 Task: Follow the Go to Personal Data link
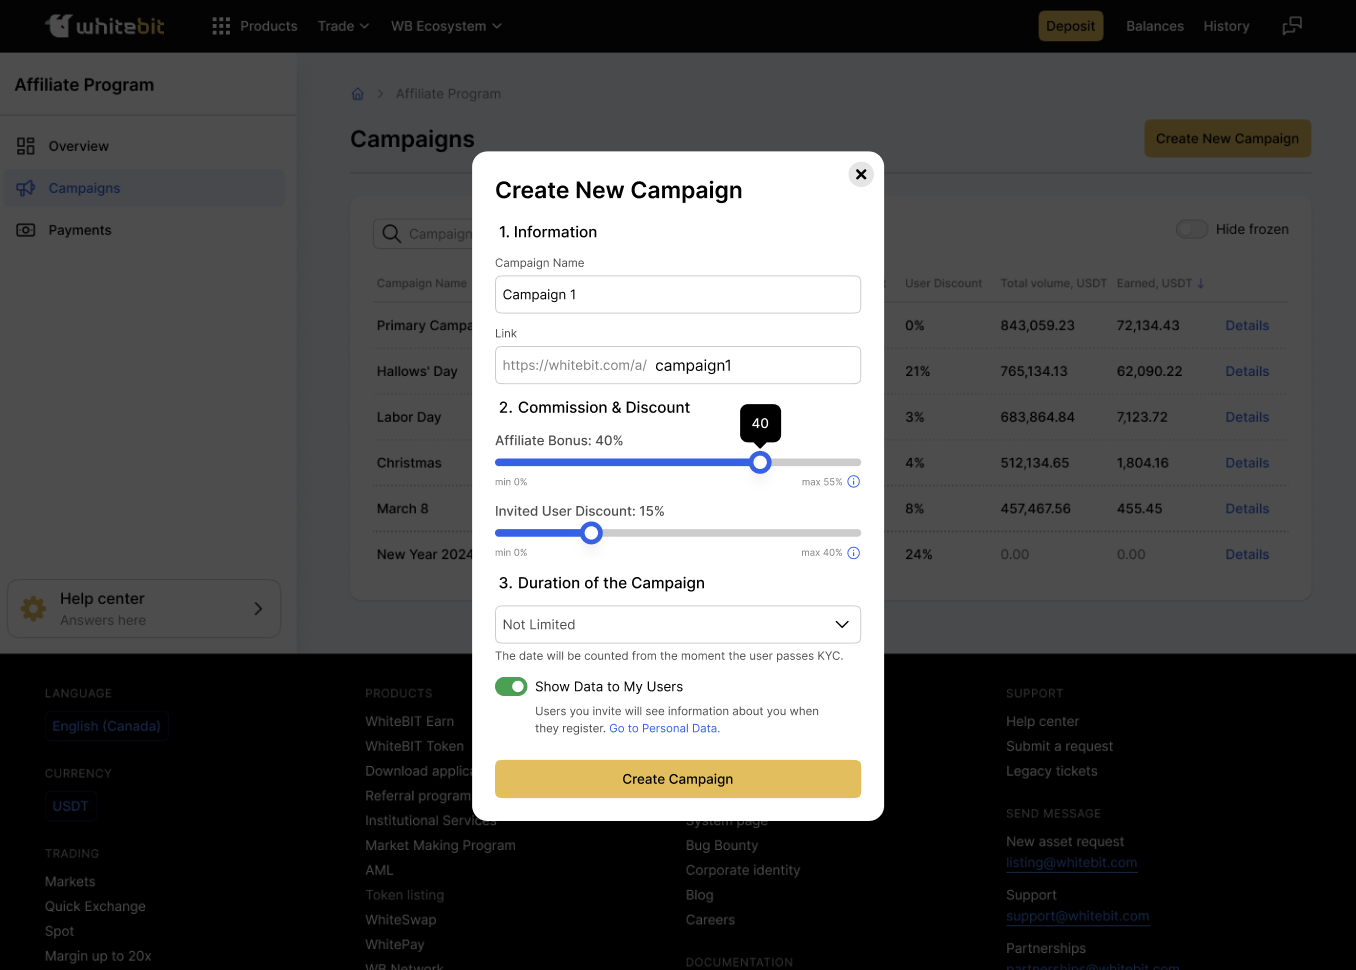point(664,729)
